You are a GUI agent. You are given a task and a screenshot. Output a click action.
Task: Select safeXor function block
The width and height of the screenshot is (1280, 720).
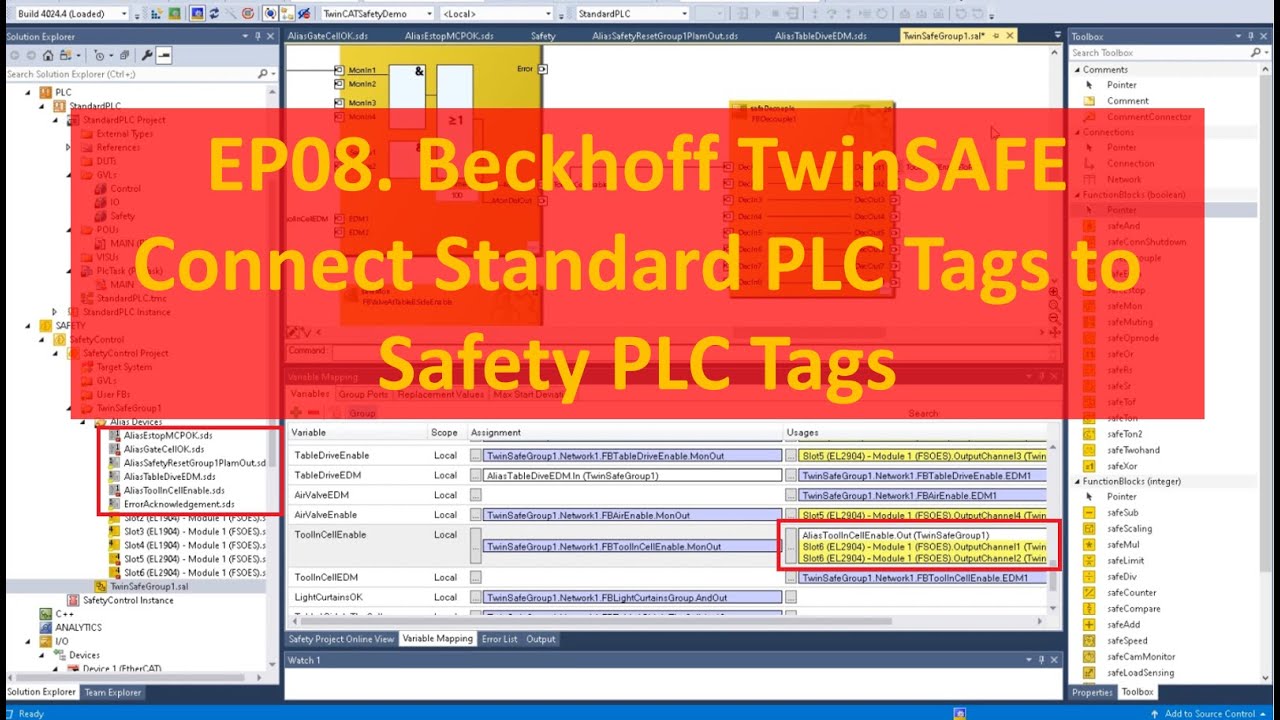1121,466
